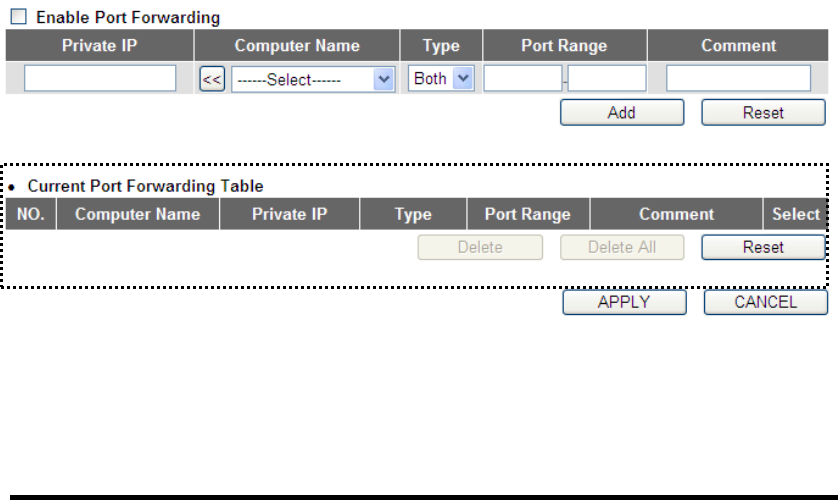
Task: Click the Port Range start field
Action: tap(523, 79)
